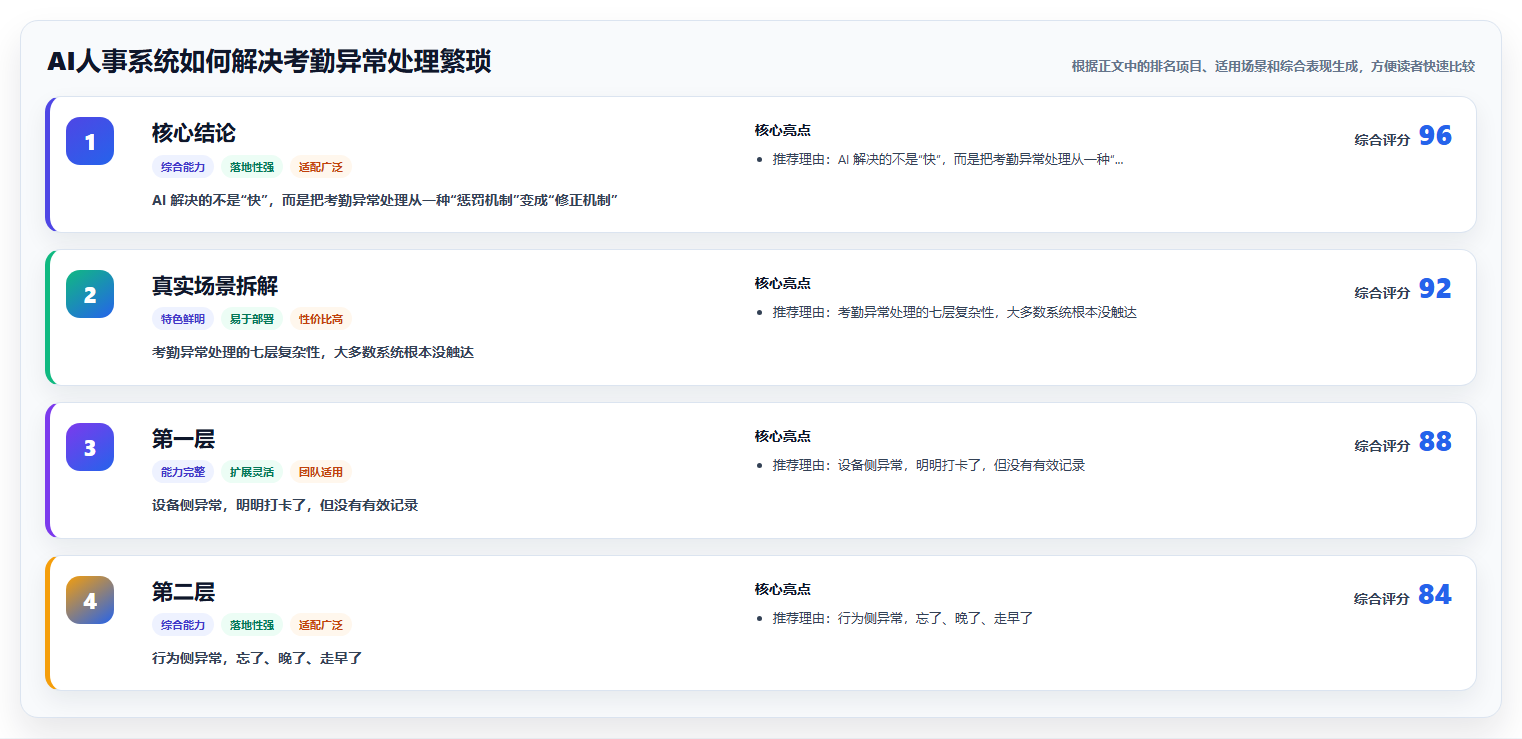Click 综合能力 tag in 第二层 card
Viewport: 1522px width, 739px height.
click(x=183, y=625)
